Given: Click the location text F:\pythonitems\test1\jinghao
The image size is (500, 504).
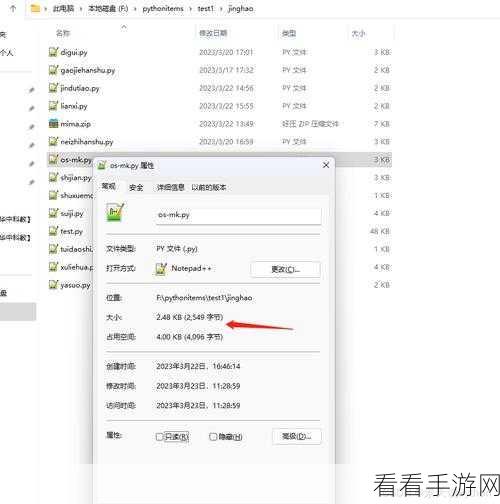Looking at the screenshot, I should 204,298.
